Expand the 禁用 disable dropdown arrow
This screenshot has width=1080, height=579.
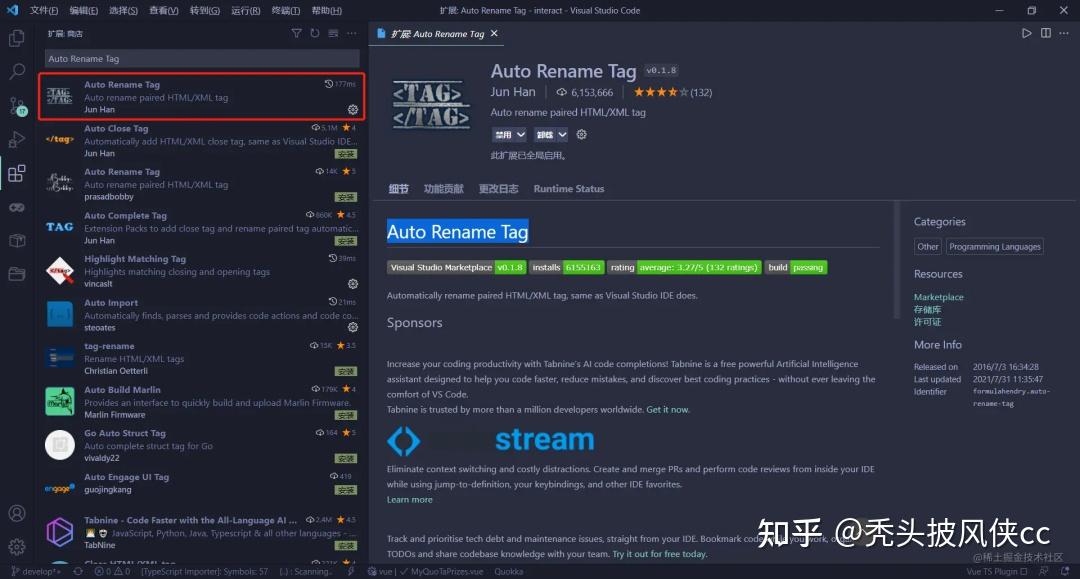521,134
